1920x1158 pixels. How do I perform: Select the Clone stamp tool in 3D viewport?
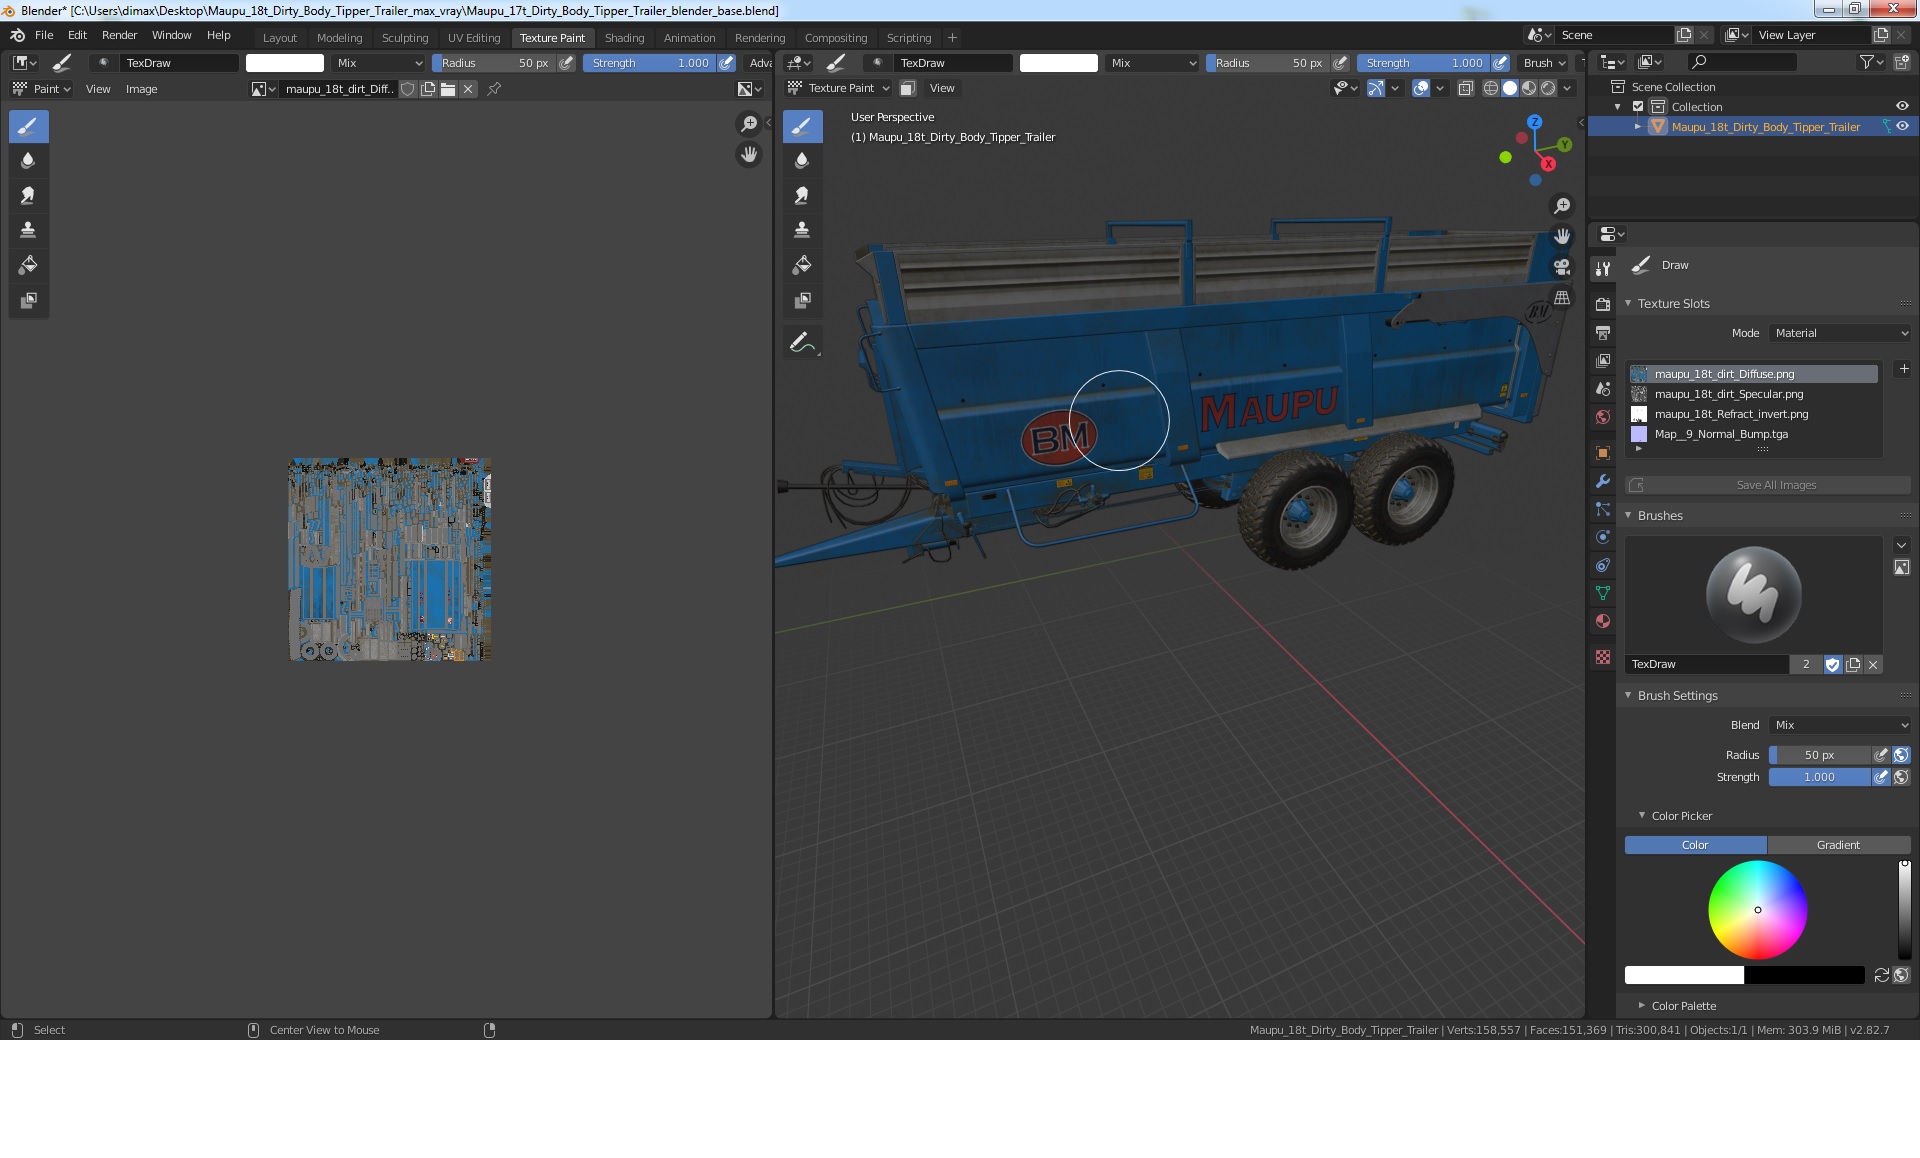point(802,230)
